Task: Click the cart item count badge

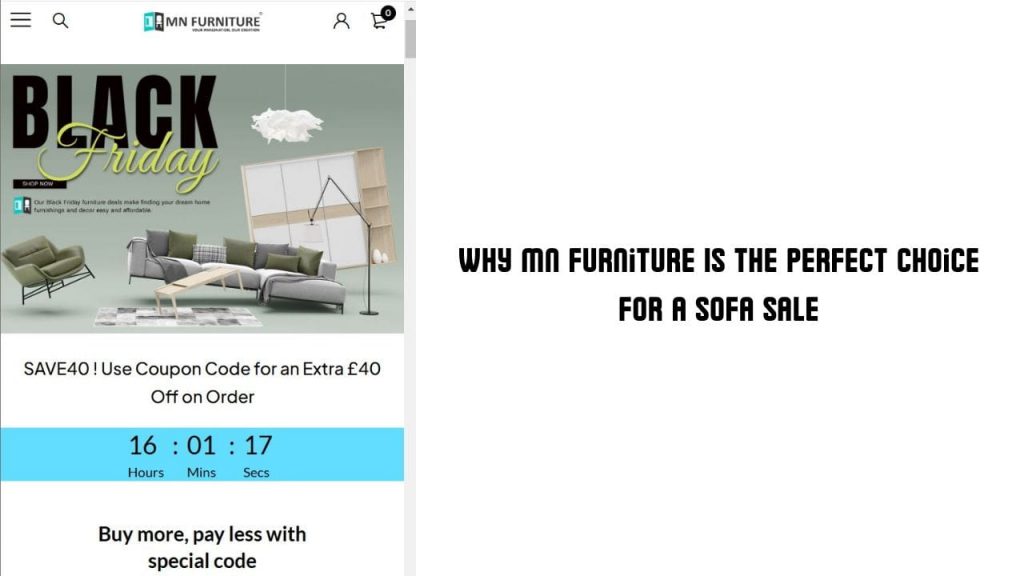Action: click(388, 12)
